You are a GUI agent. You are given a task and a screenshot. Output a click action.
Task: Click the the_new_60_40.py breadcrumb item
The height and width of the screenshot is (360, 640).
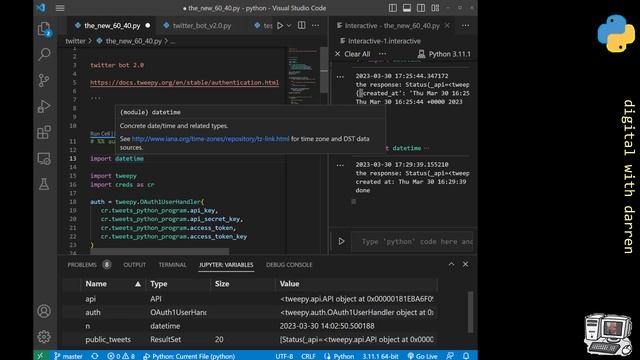pos(129,41)
